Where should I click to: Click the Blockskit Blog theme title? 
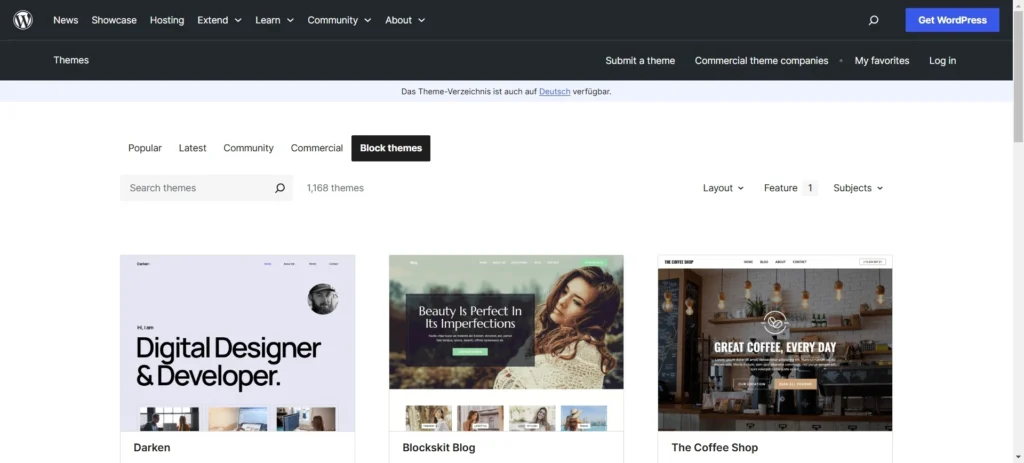coord(439,448)
